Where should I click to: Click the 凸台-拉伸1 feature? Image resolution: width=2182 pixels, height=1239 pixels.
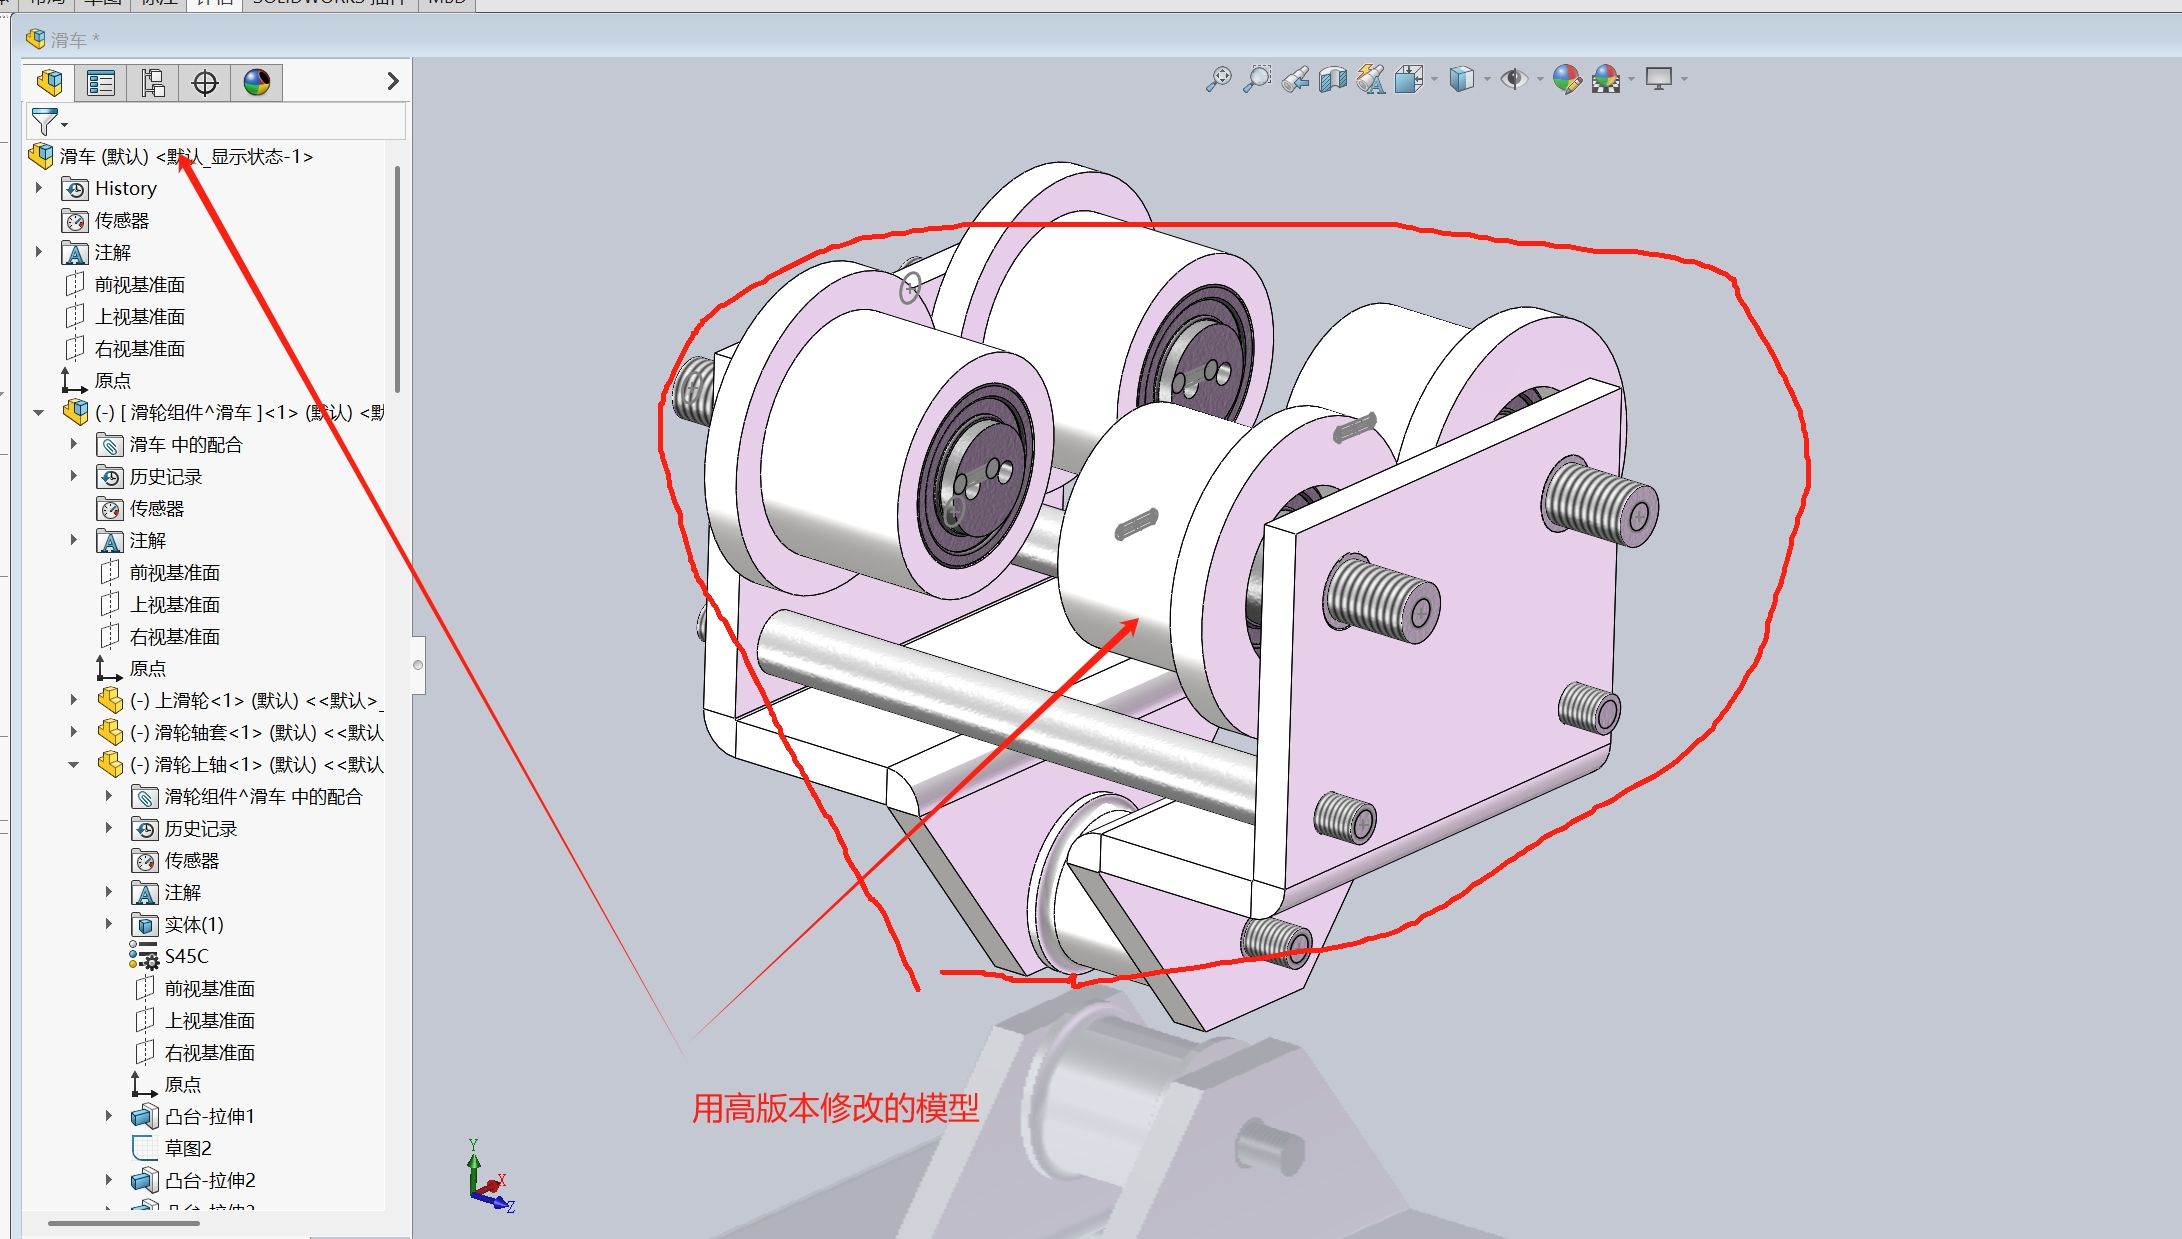pyautogui.click(x=209, y=1117)
